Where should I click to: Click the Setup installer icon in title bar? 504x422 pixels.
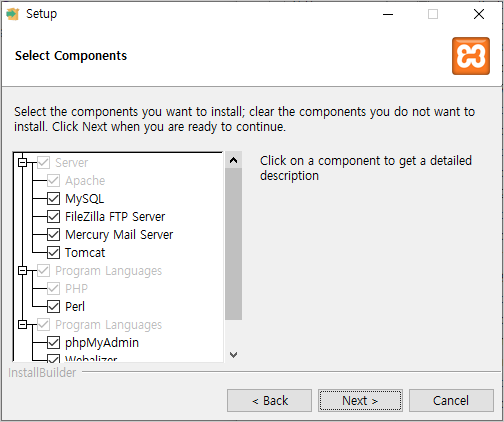[13, 14]
